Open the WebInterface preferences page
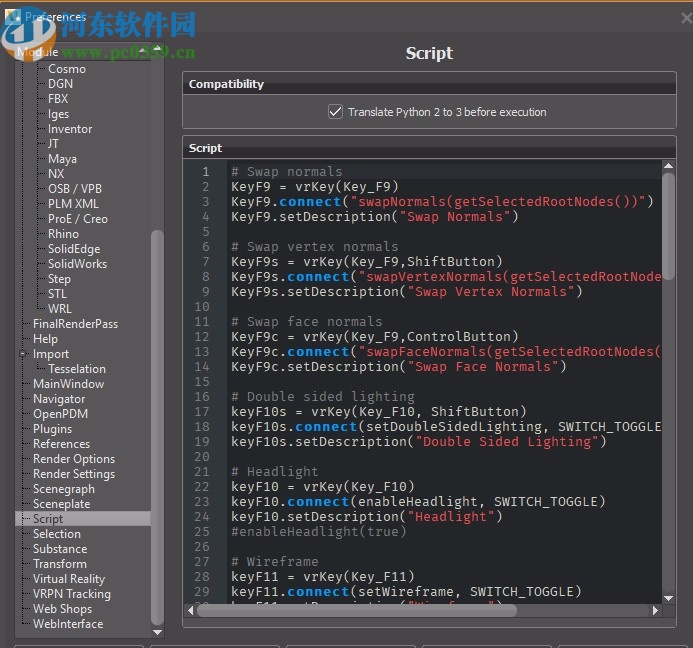 67,624
